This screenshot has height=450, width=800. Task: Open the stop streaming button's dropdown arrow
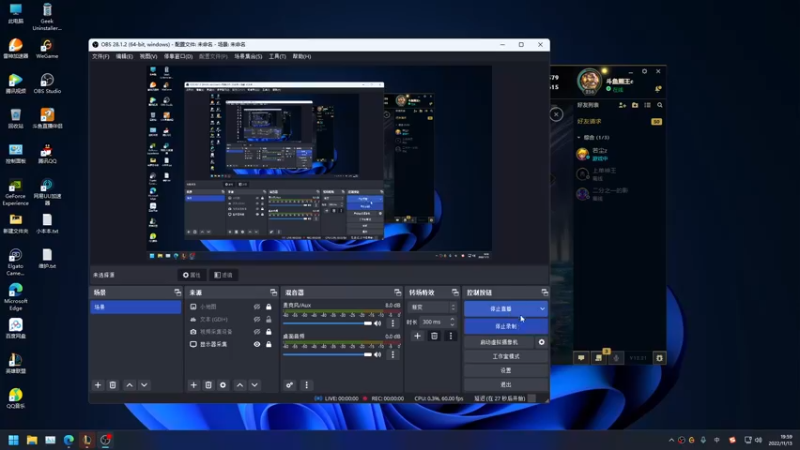pos(542,309)
